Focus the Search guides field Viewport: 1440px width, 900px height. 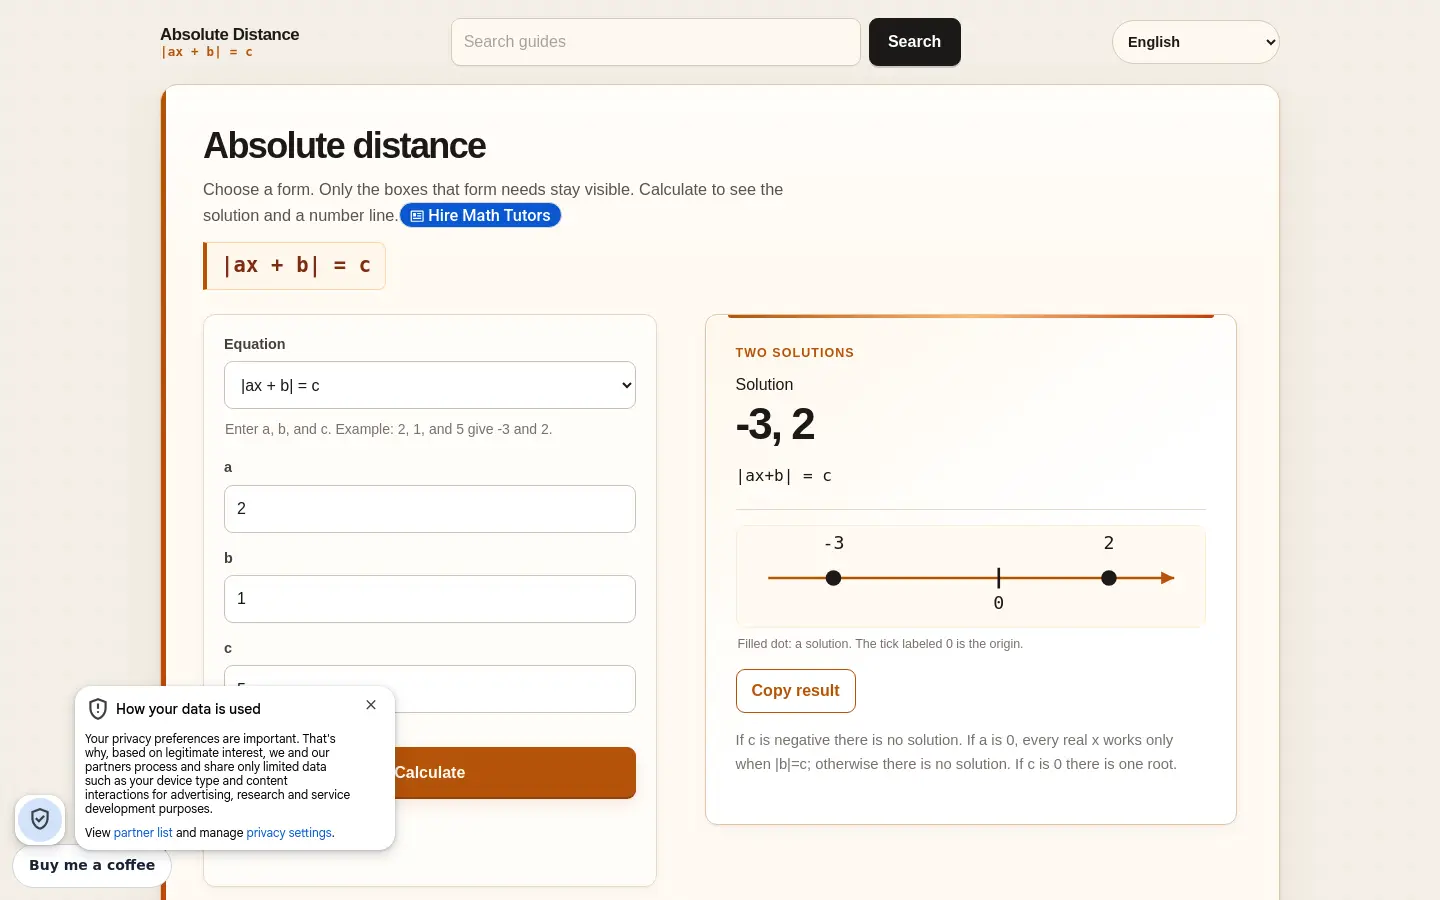coord(656,42)
